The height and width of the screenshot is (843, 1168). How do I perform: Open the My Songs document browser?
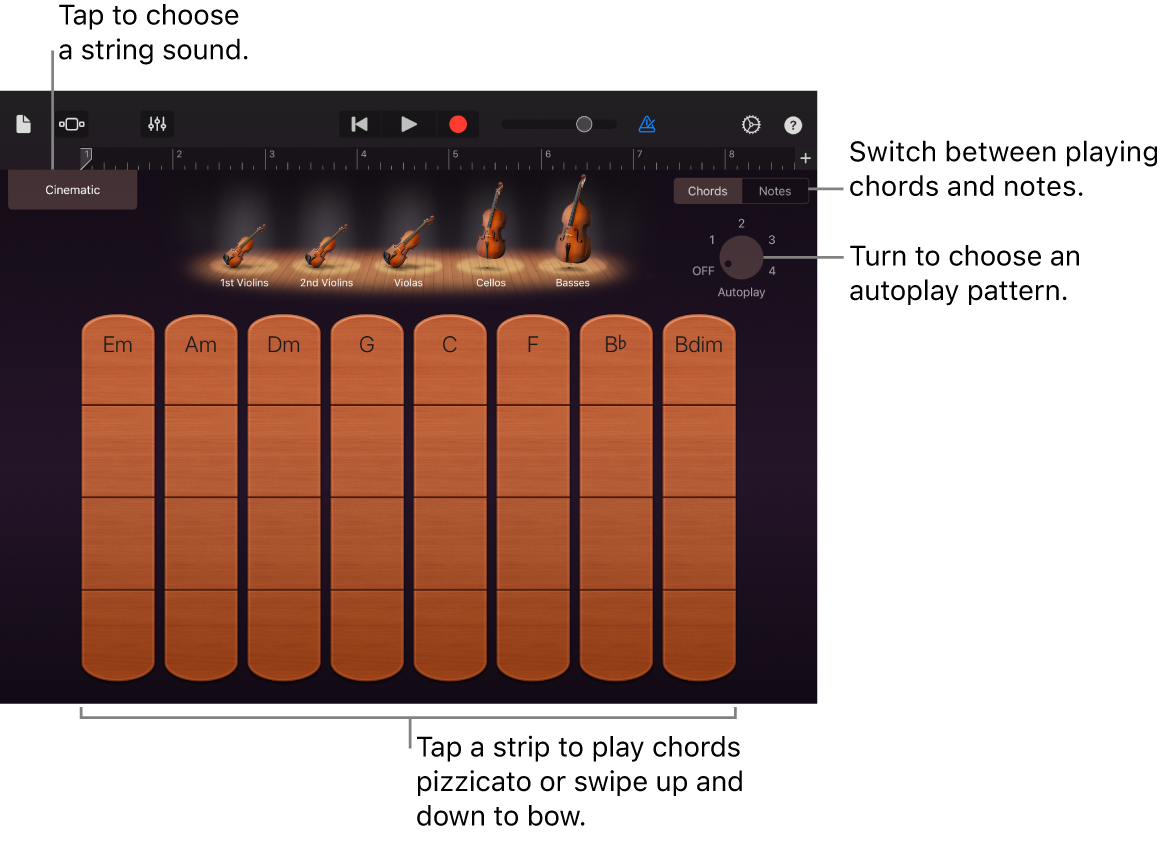pyautogui.click(x=22, y=124)
